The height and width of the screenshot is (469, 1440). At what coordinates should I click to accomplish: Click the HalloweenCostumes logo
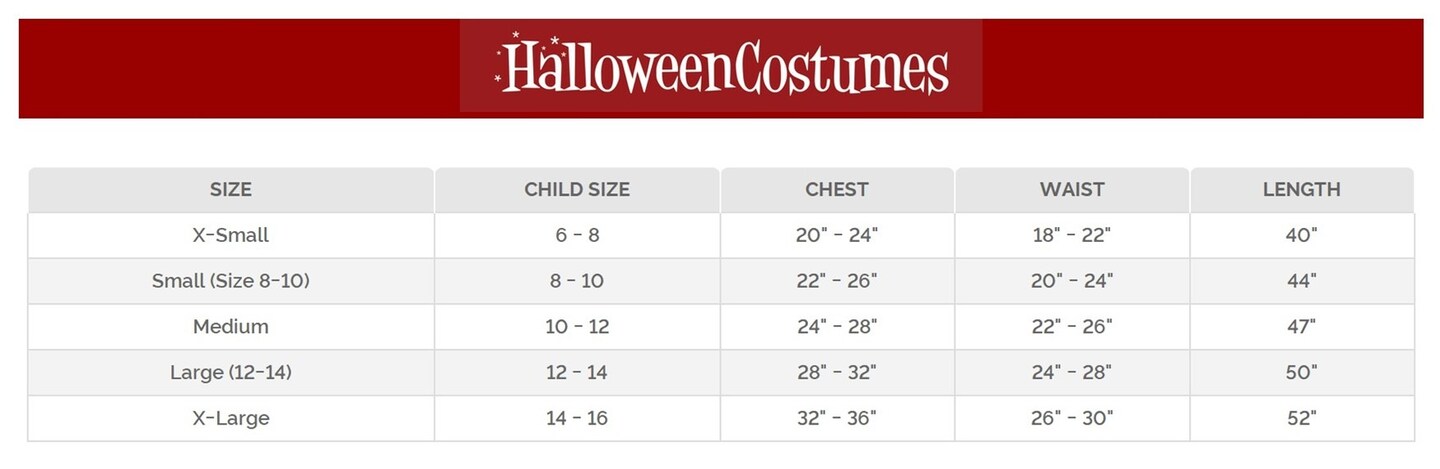721,67
